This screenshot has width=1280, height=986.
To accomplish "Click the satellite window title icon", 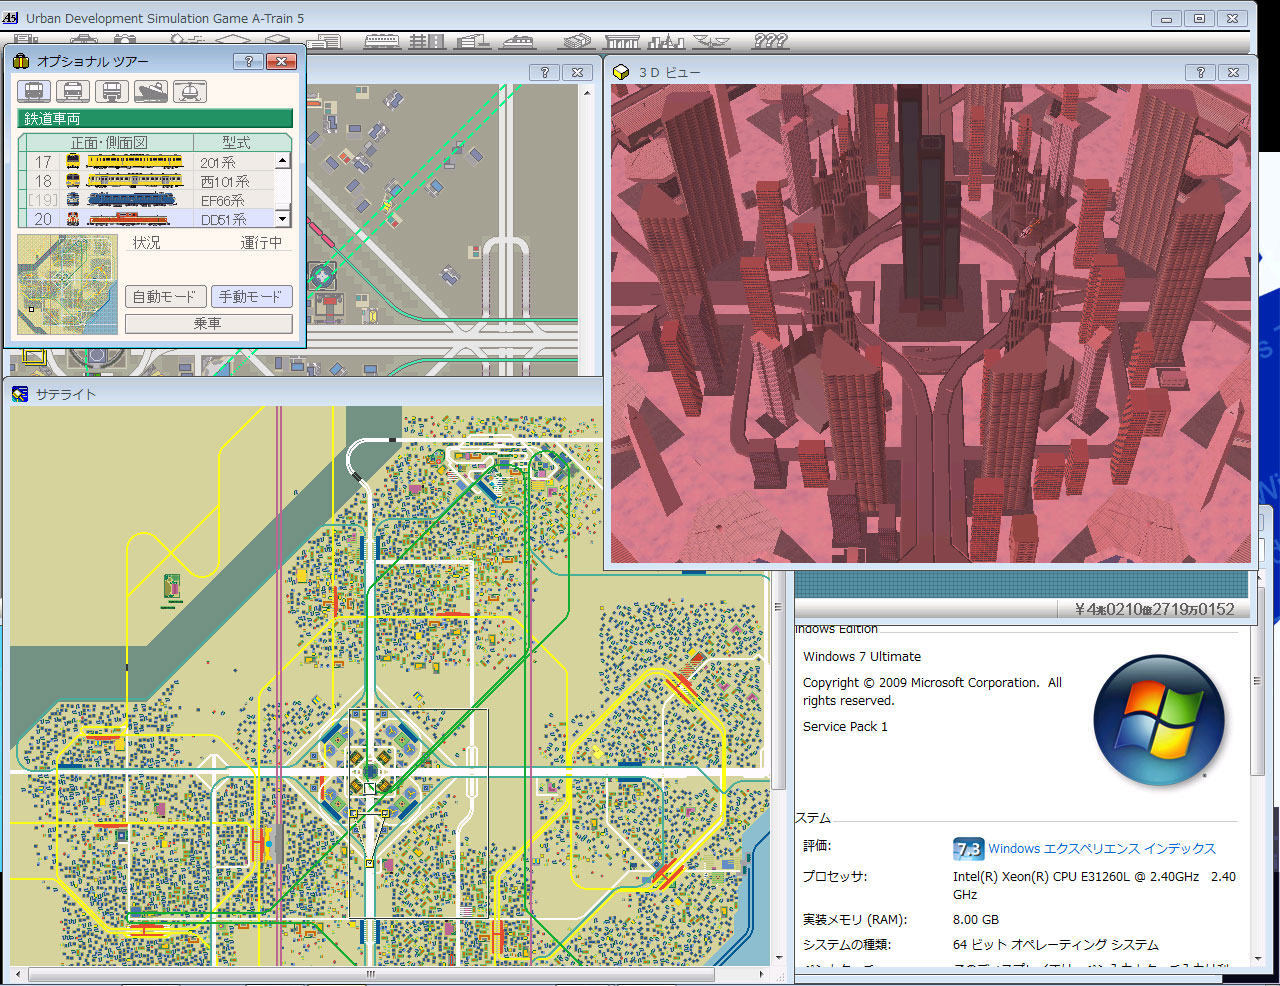I will (x=20, y=394).
